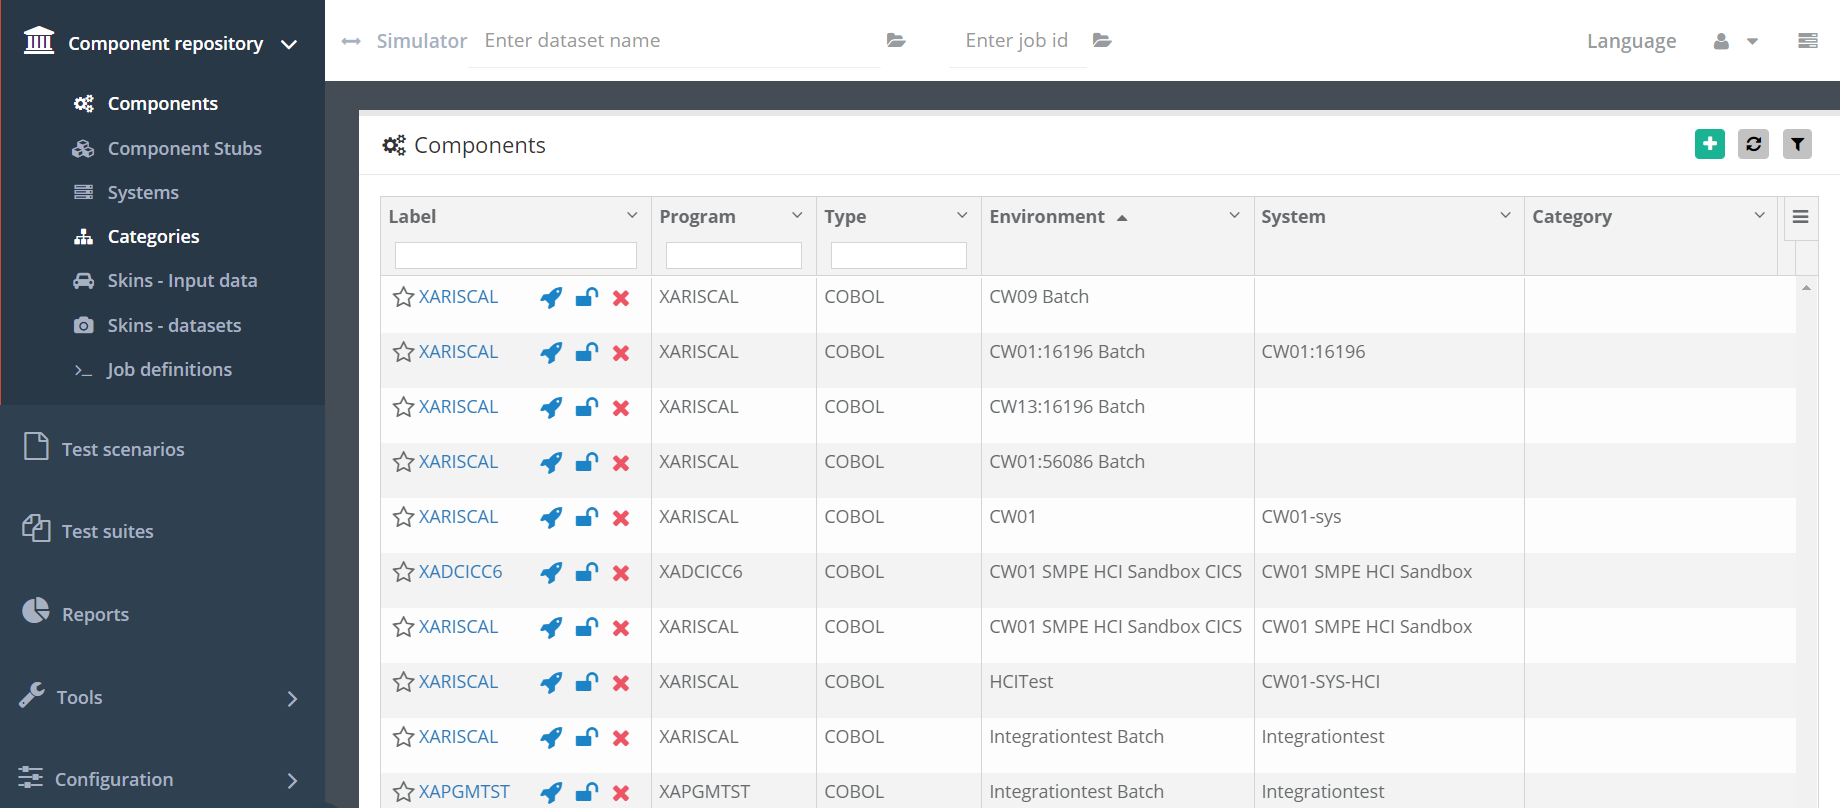Open user account dropdown arrow
The image size is (1840, 808).
point(1752,41)
